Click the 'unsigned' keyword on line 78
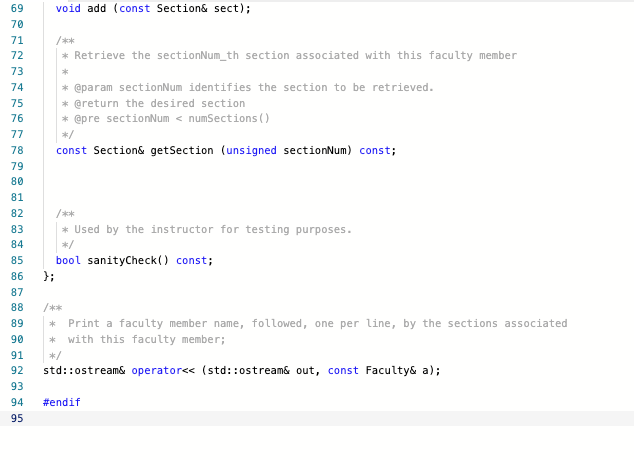The image size is (634, 460). coord(251,150)
